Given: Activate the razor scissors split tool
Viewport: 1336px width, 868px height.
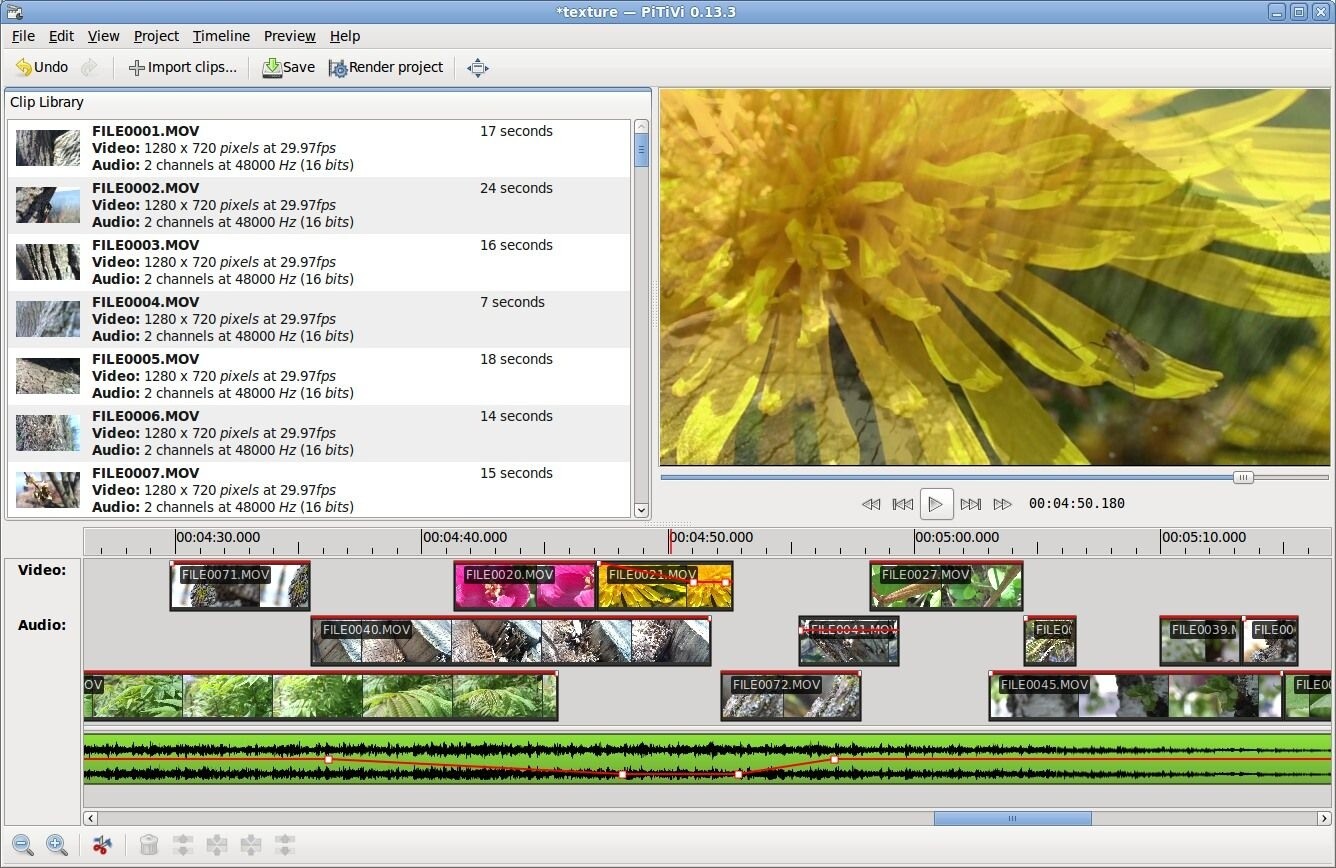Looking at the screenshot, I should pos(102,845).
